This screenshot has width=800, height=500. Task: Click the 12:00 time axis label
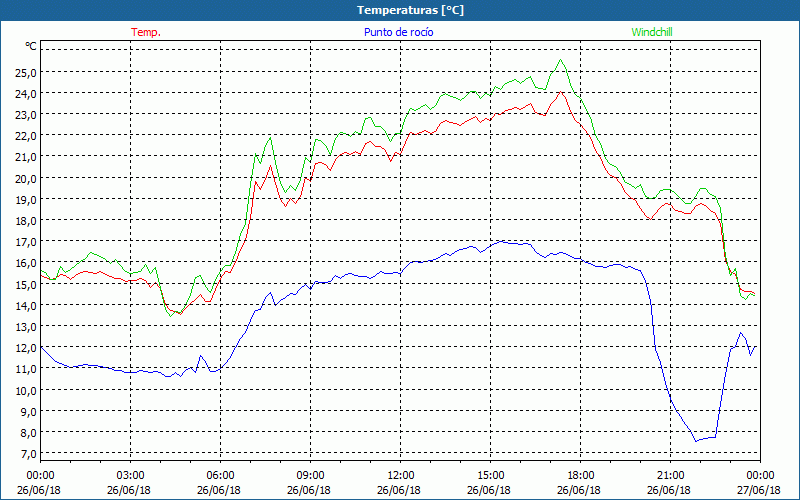[x=401, y=476]
